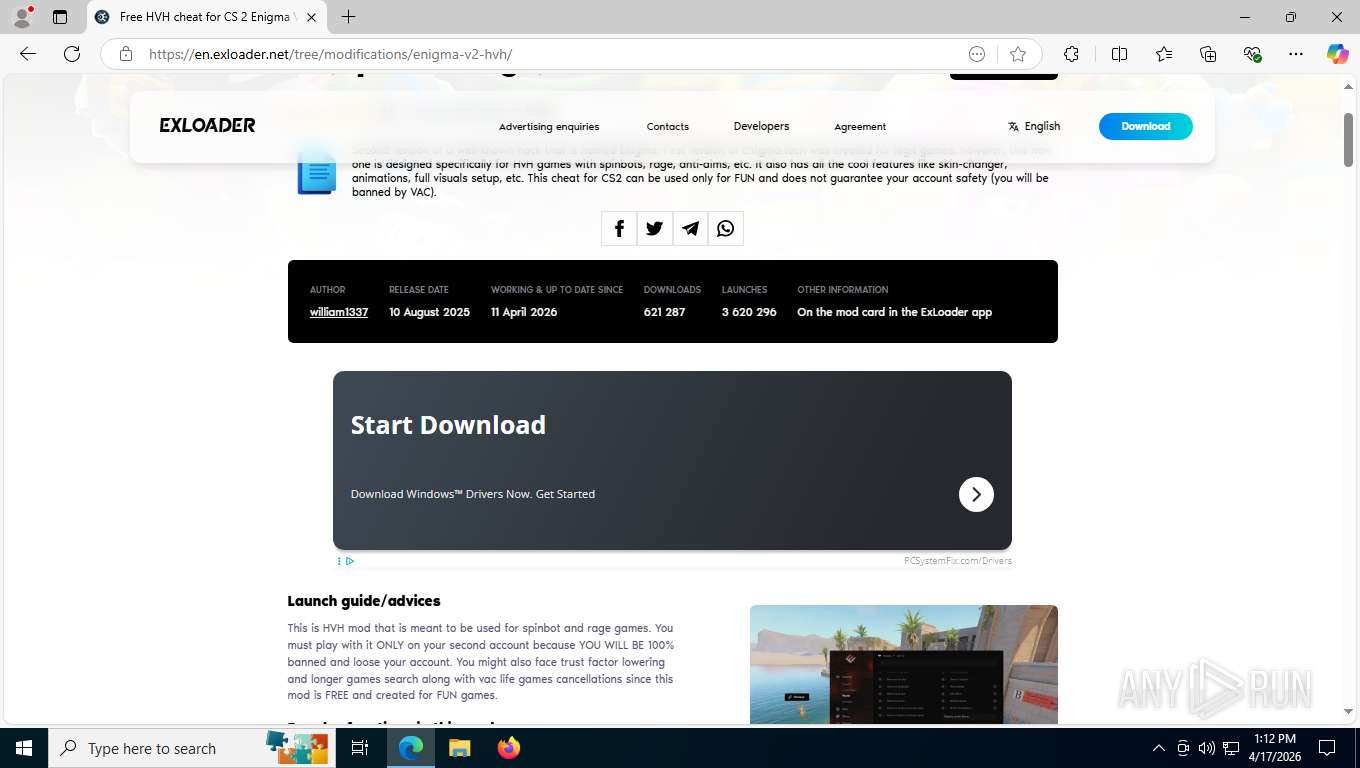This screenshot has height=768, width=1360.
Task: Open Browser essentials heart icon
Action: (1252, 54)
